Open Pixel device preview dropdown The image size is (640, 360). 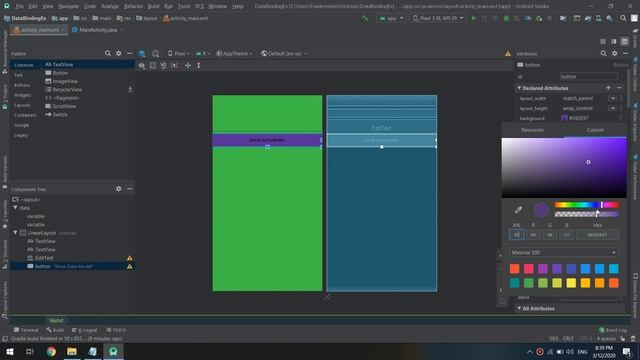[x=178, y=53]
